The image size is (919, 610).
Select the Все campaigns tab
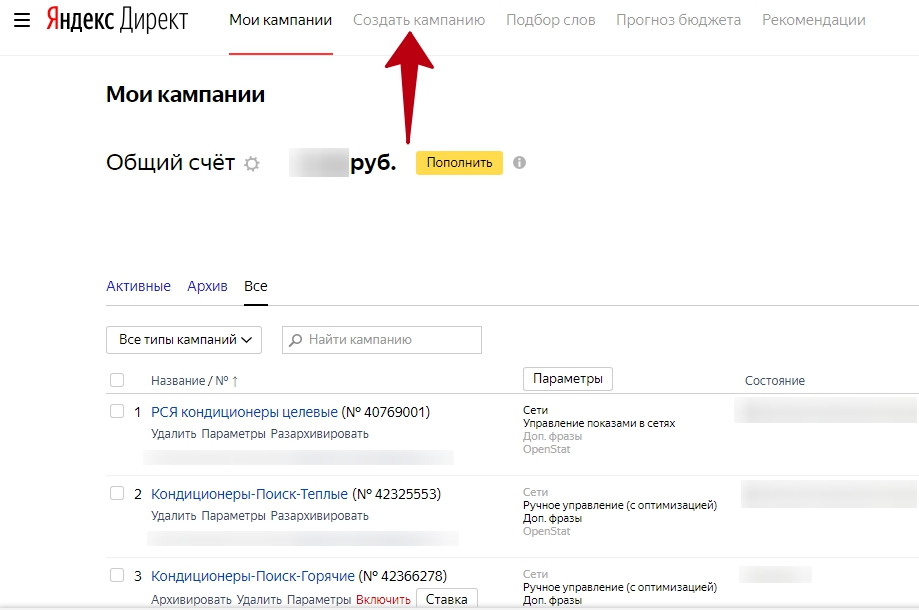(256, 286)
